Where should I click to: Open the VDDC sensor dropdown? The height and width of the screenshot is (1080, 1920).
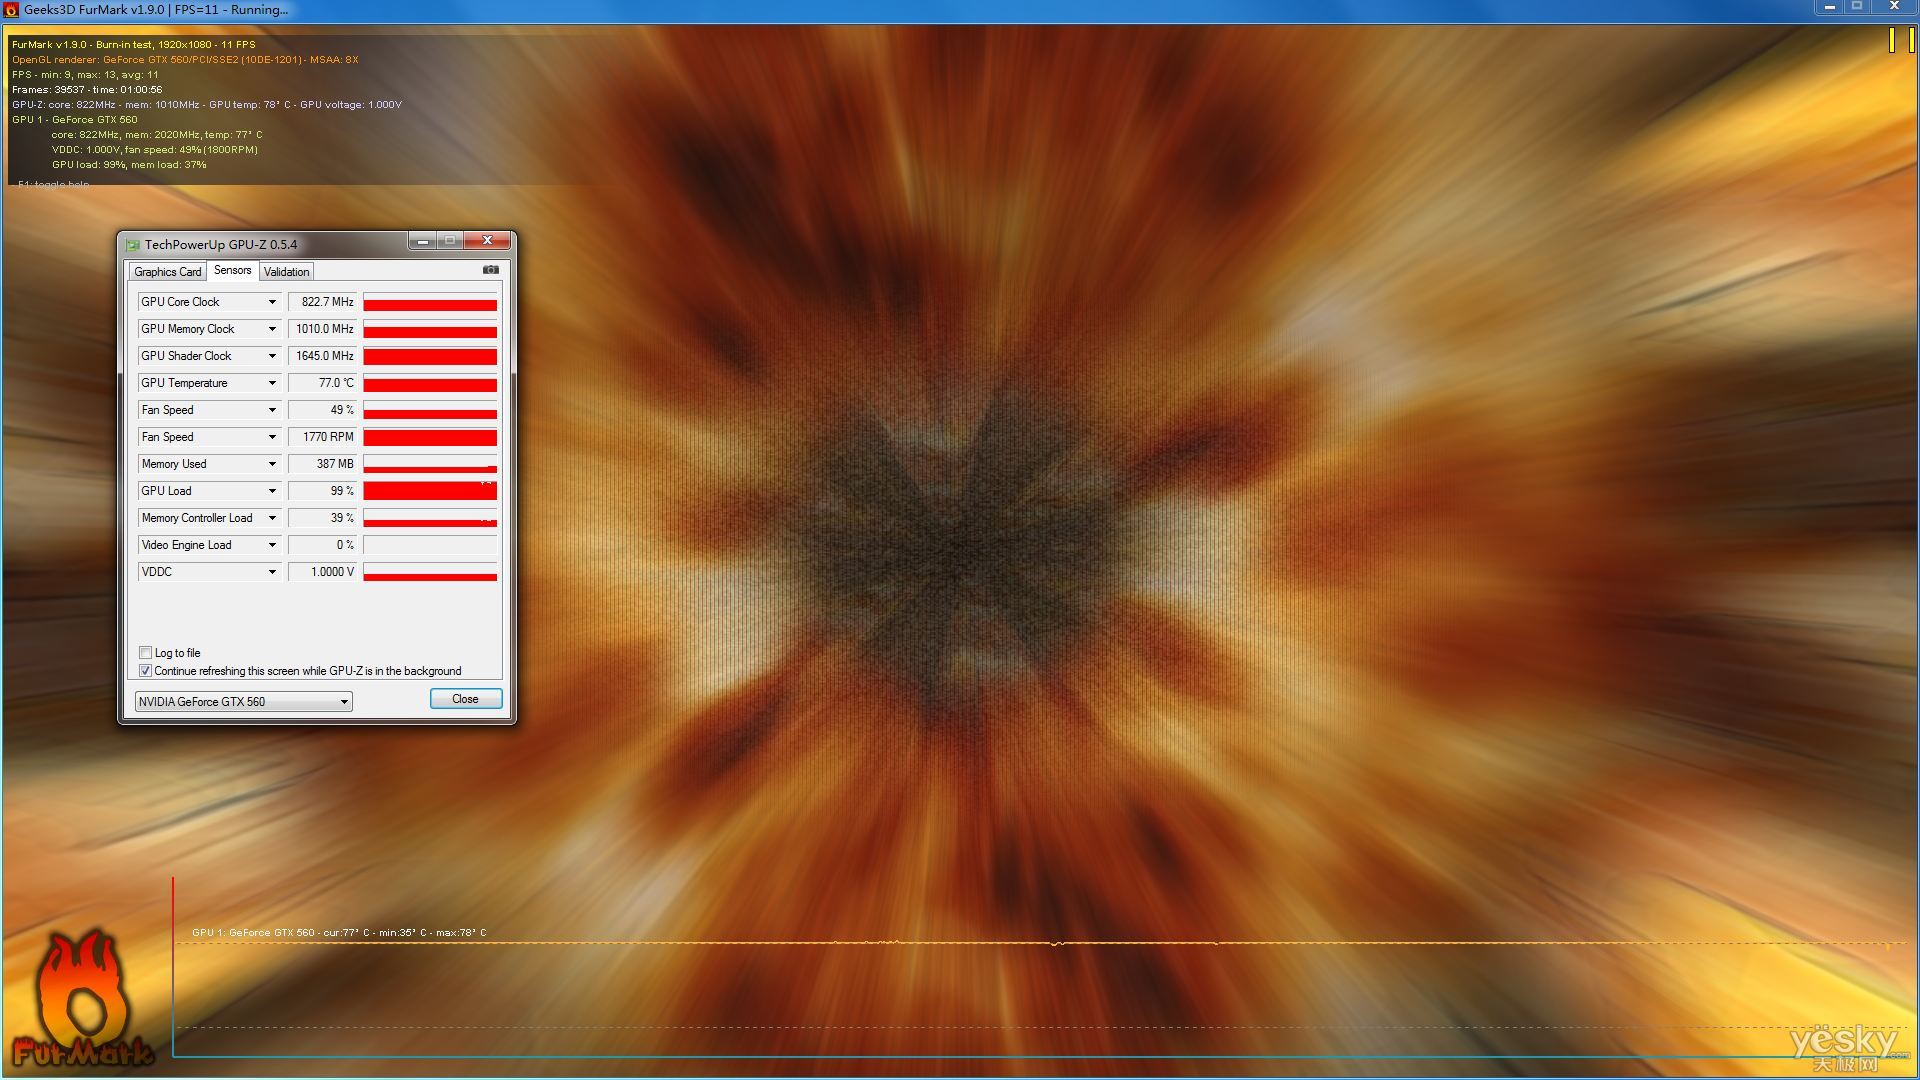271,572
